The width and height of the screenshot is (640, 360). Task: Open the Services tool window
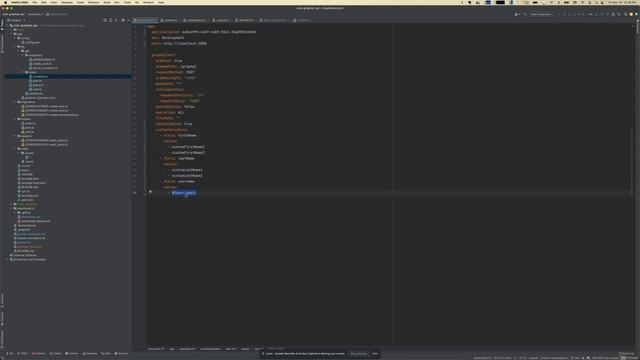[x=121, y=353]
